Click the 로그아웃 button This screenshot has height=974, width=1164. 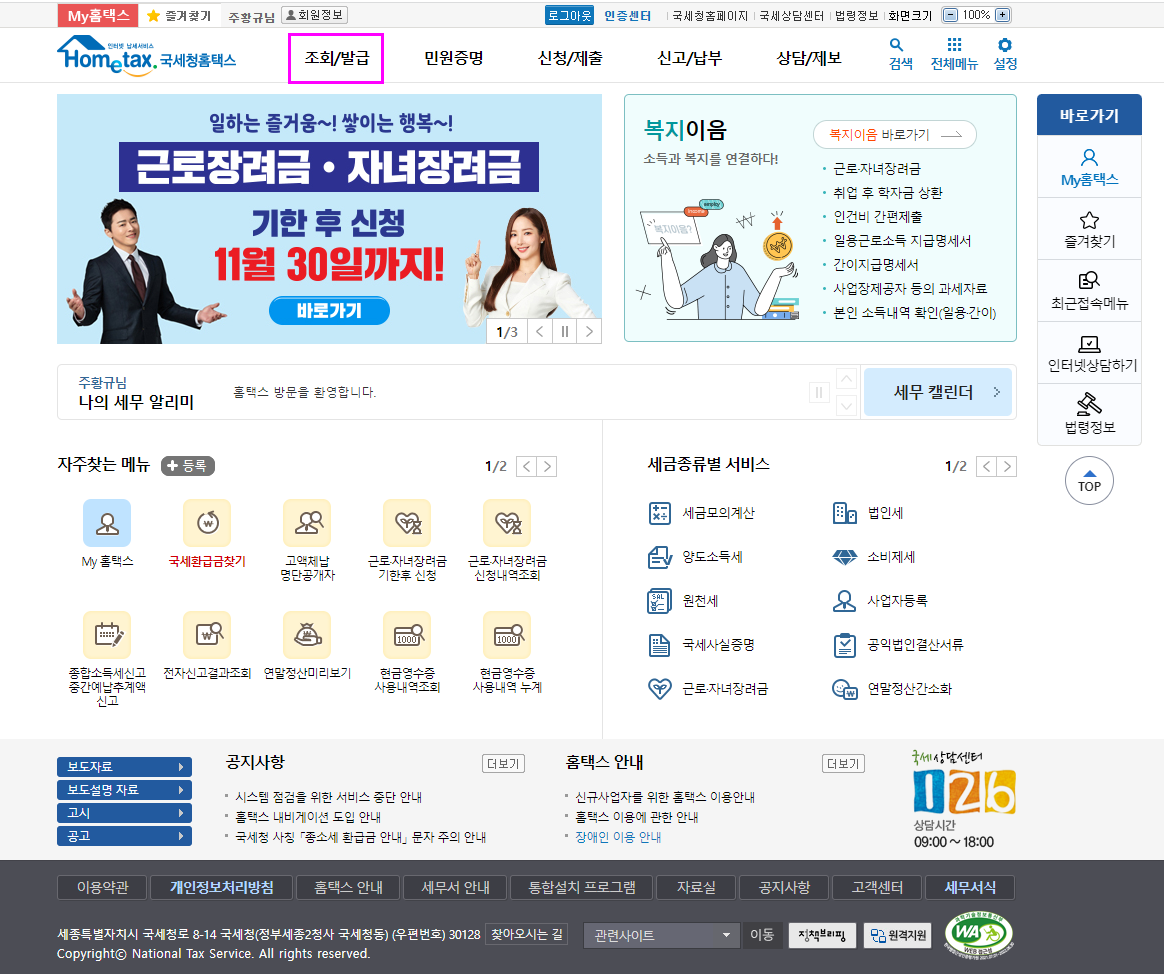(569, 16)
